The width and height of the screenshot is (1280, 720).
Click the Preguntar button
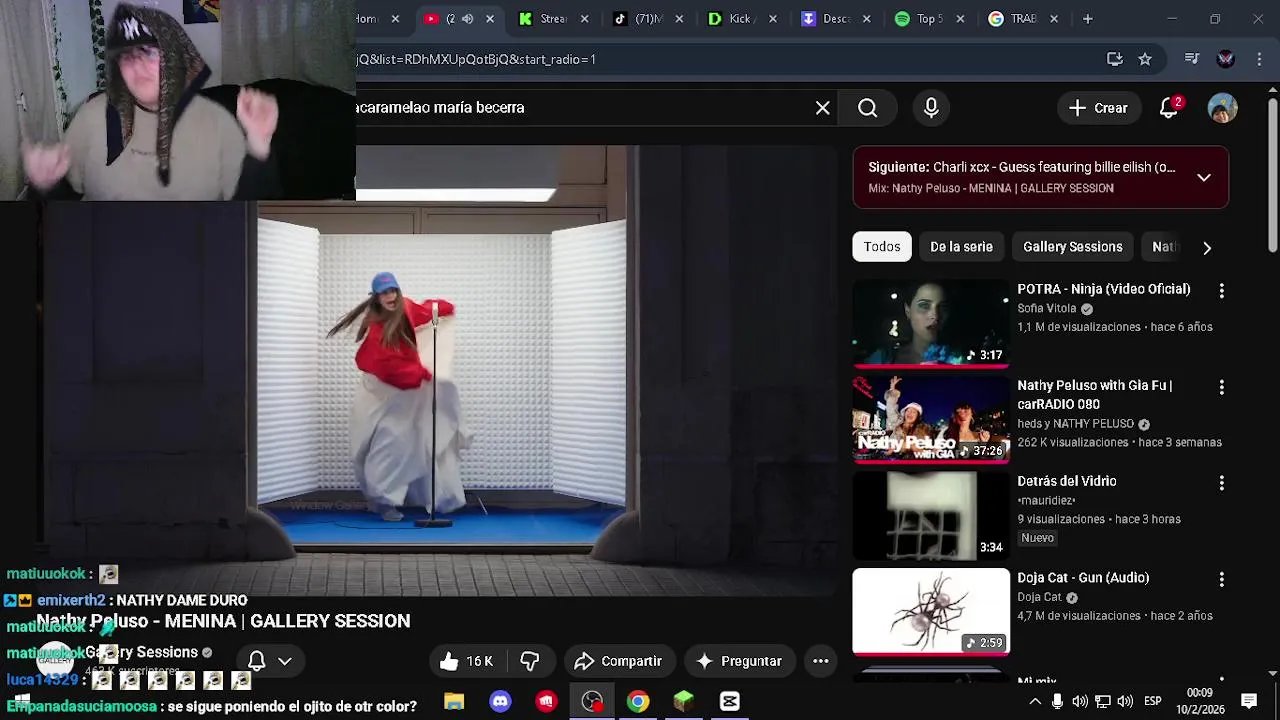click(x=739, y=661)
